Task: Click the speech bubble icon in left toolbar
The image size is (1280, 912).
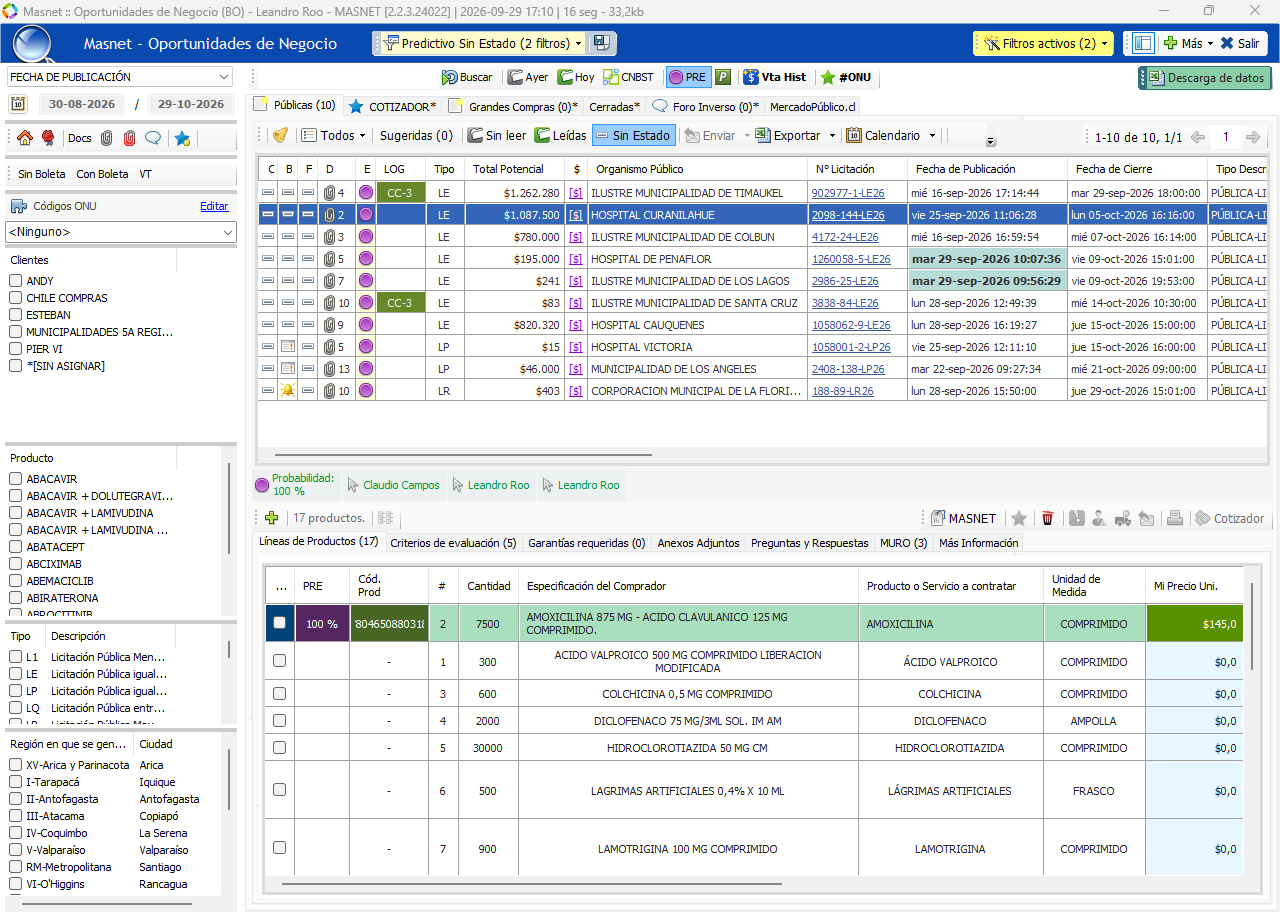Action: (x=153, y=138)
